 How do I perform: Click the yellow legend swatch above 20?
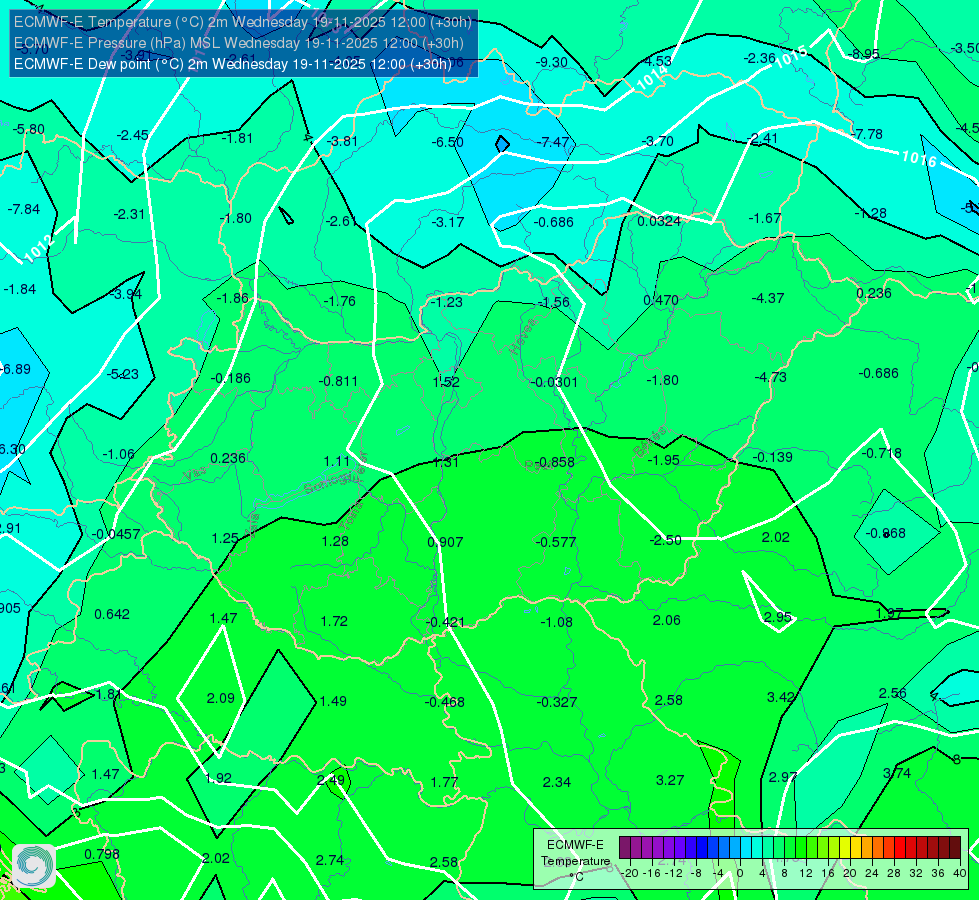pyautogui.click(x=845, y=848)
